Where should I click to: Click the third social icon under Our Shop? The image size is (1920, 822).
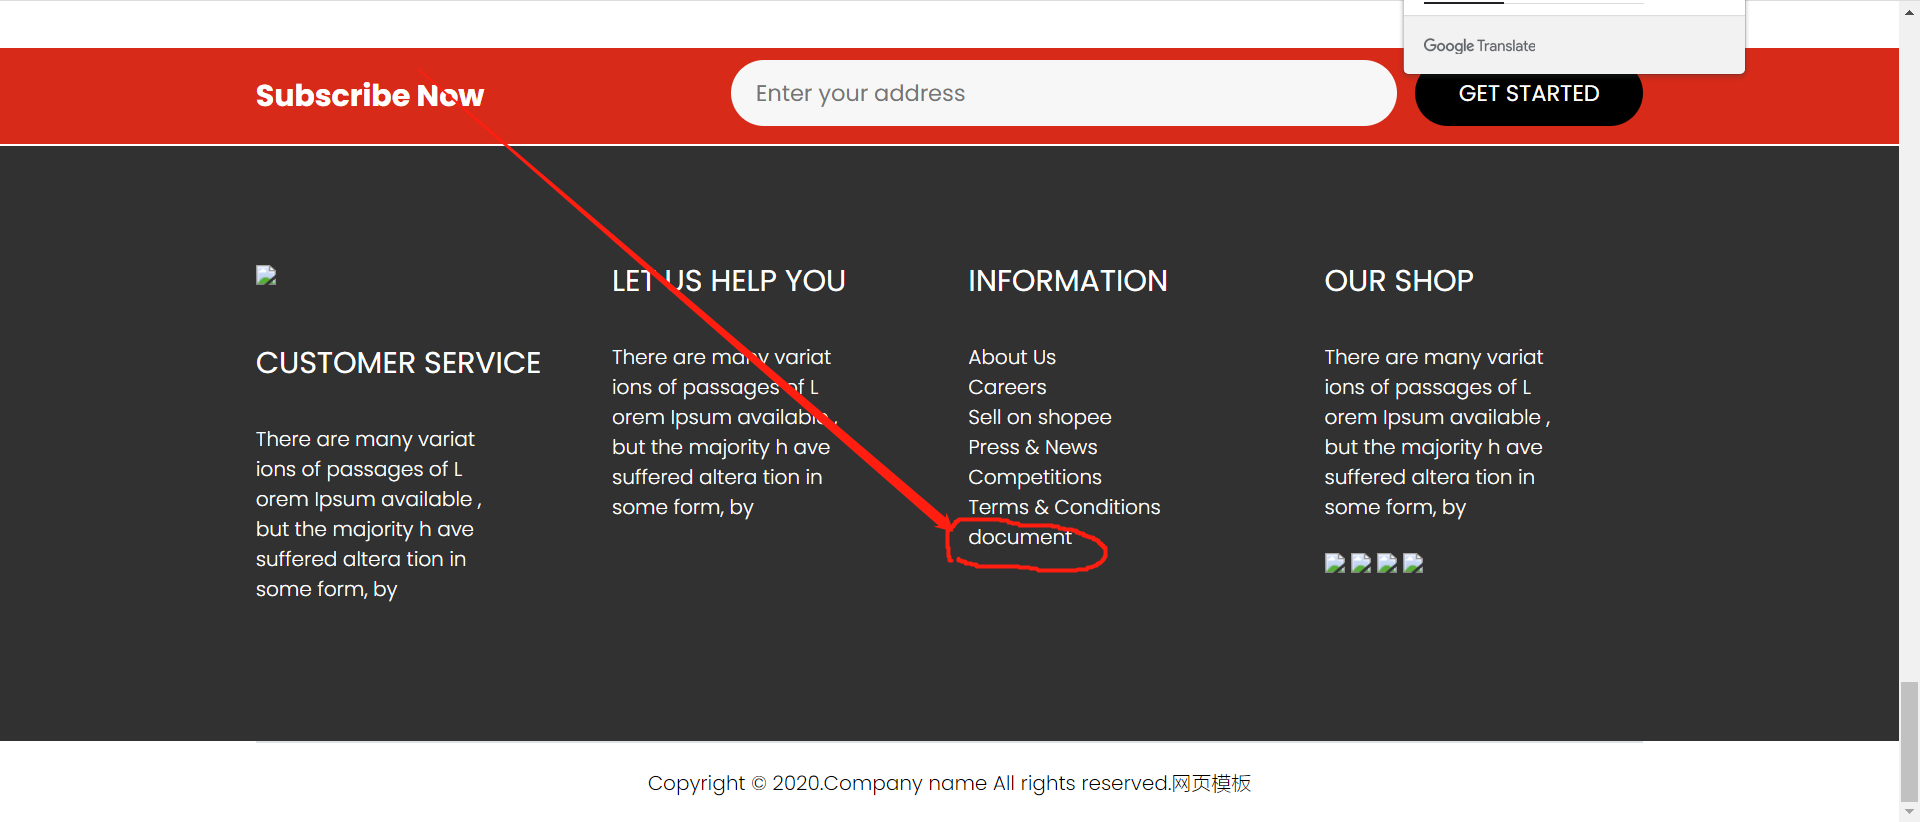pos(1386,563)
